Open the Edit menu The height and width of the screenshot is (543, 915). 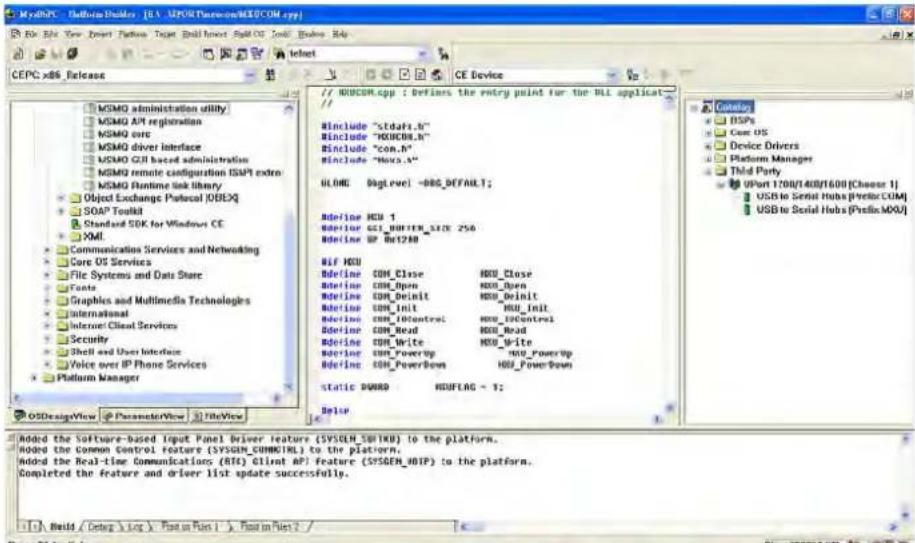click(51, 34)
